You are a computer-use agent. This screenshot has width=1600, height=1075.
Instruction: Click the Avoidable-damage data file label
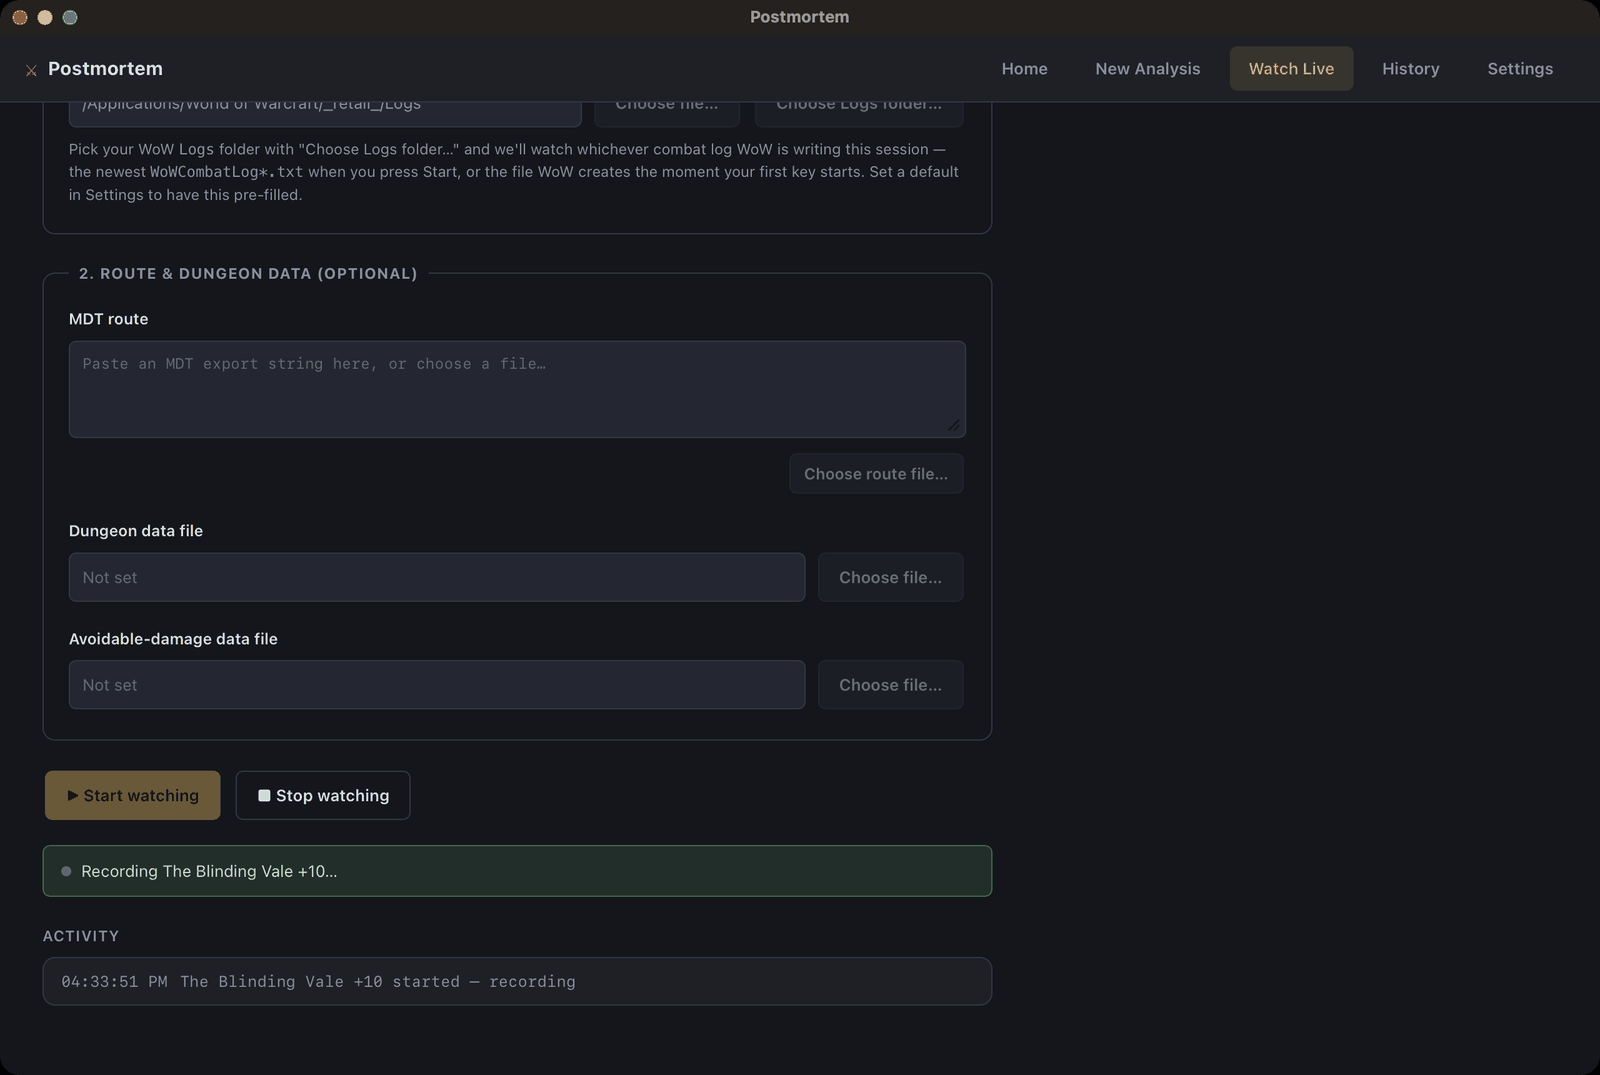(173, 639)
